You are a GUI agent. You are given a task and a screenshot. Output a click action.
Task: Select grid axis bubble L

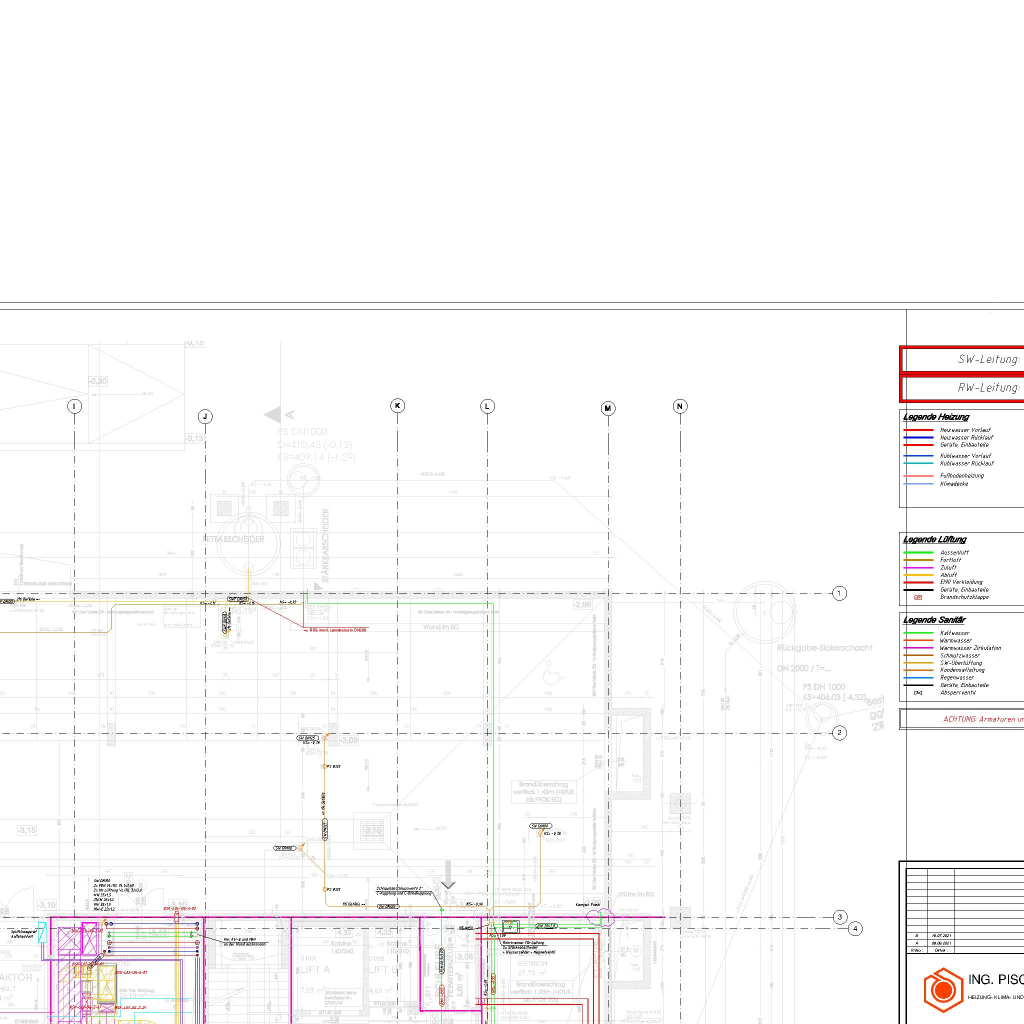(487, 406)
